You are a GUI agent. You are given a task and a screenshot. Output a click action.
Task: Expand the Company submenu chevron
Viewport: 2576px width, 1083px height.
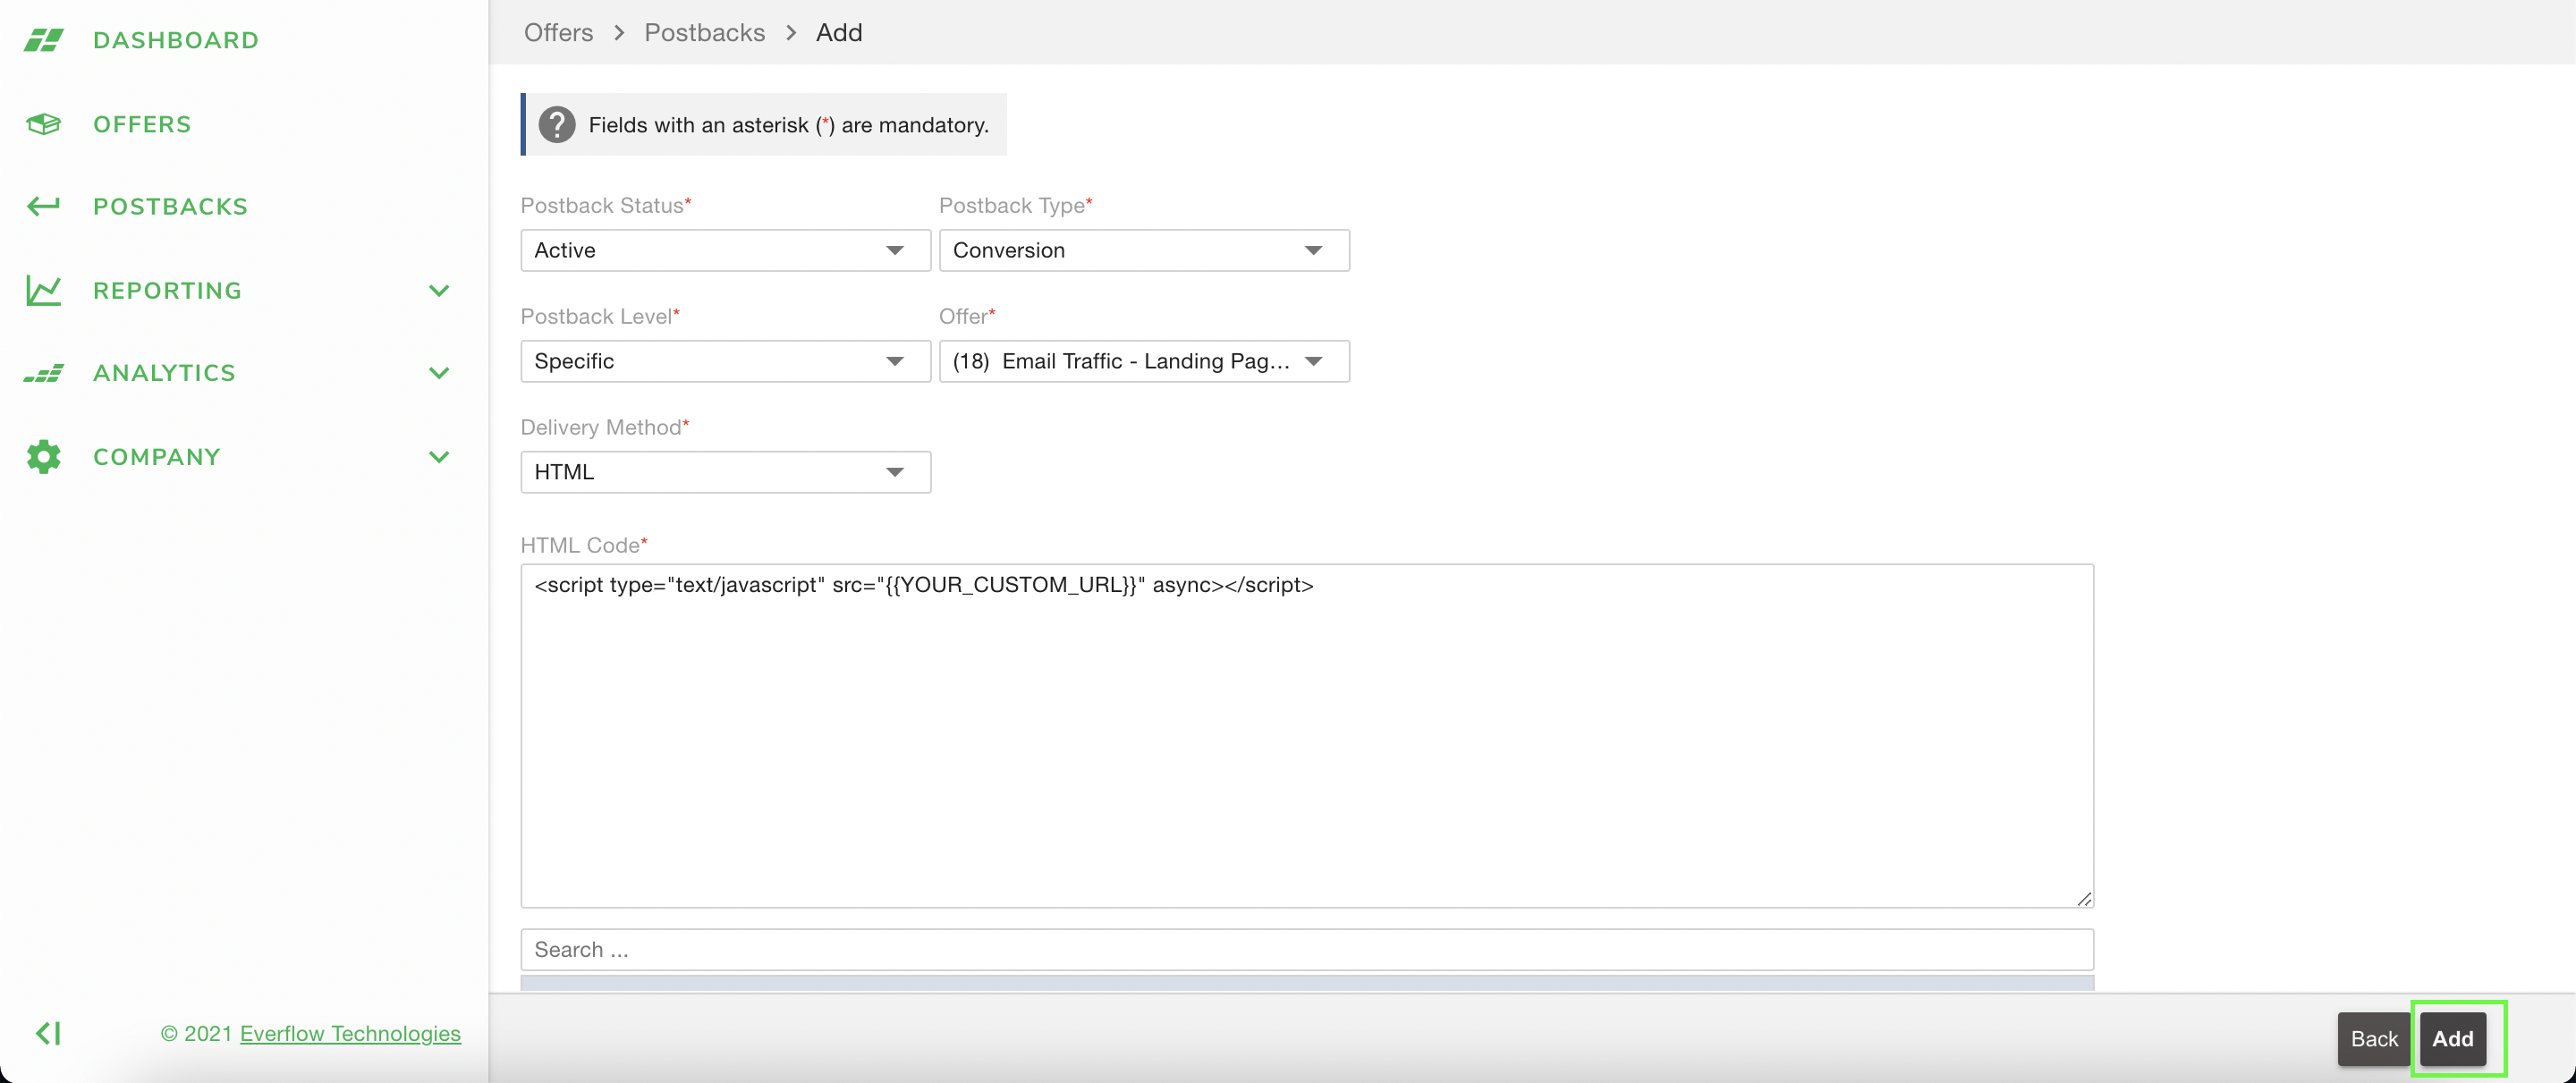(x=439, y=457)
